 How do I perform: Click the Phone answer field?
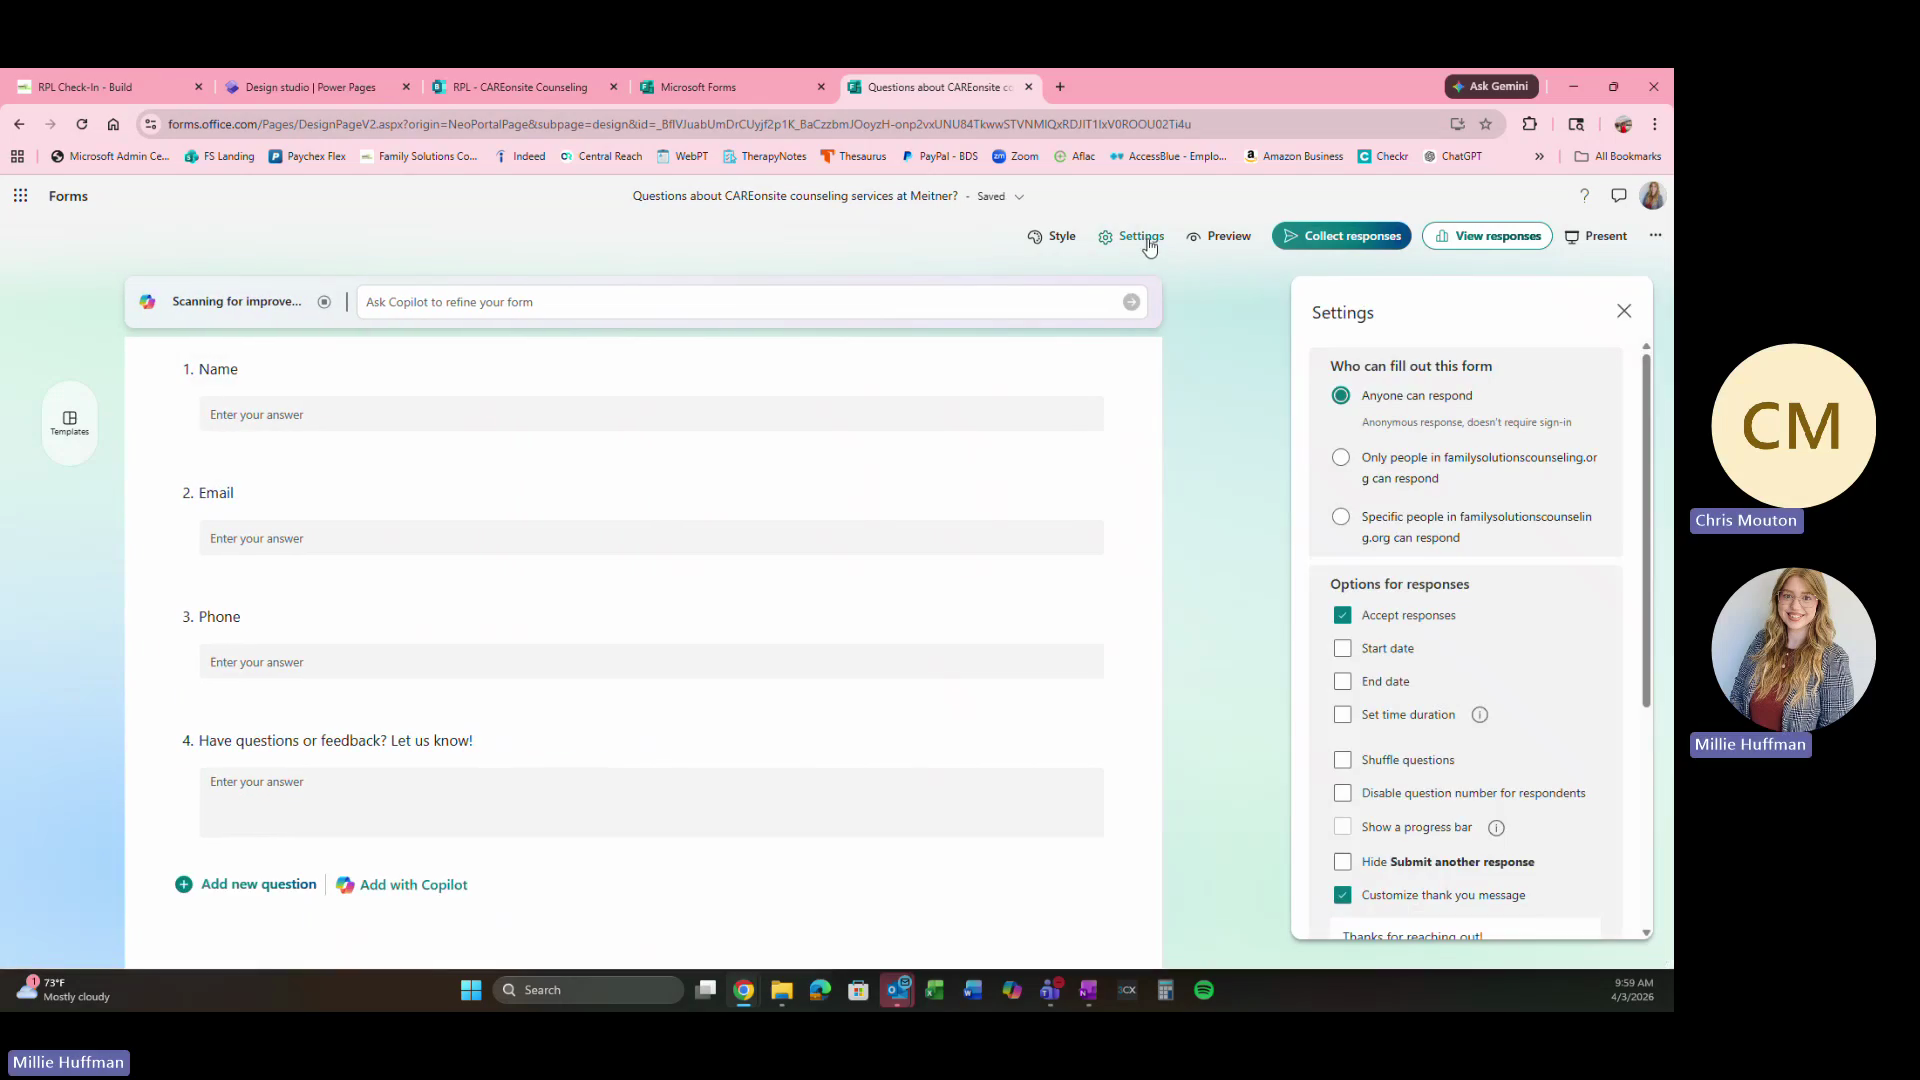pyautogui.click(x=651, y=662)
